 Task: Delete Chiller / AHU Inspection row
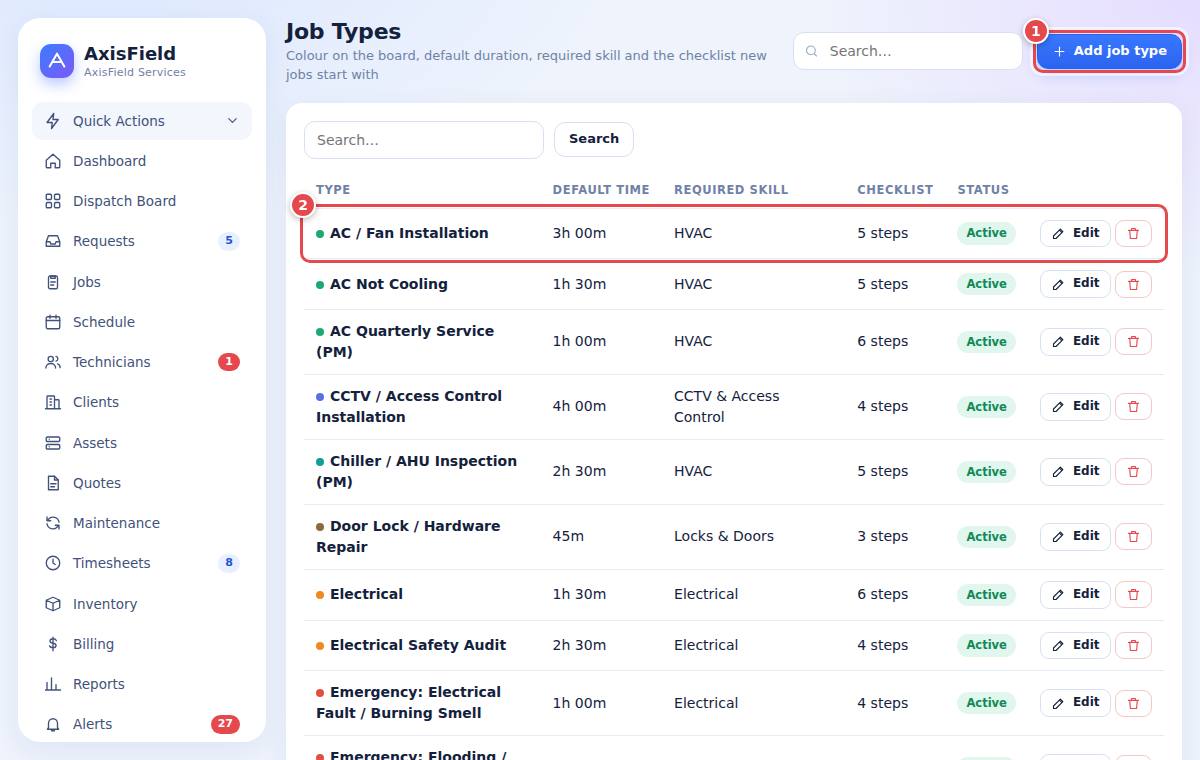(1133, 471)
